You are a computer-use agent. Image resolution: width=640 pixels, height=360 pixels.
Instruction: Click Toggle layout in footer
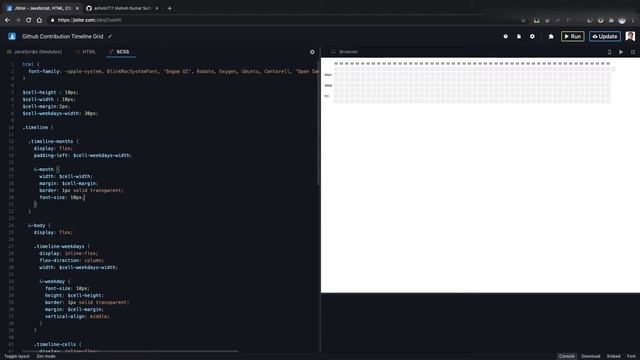coord(17,356)
